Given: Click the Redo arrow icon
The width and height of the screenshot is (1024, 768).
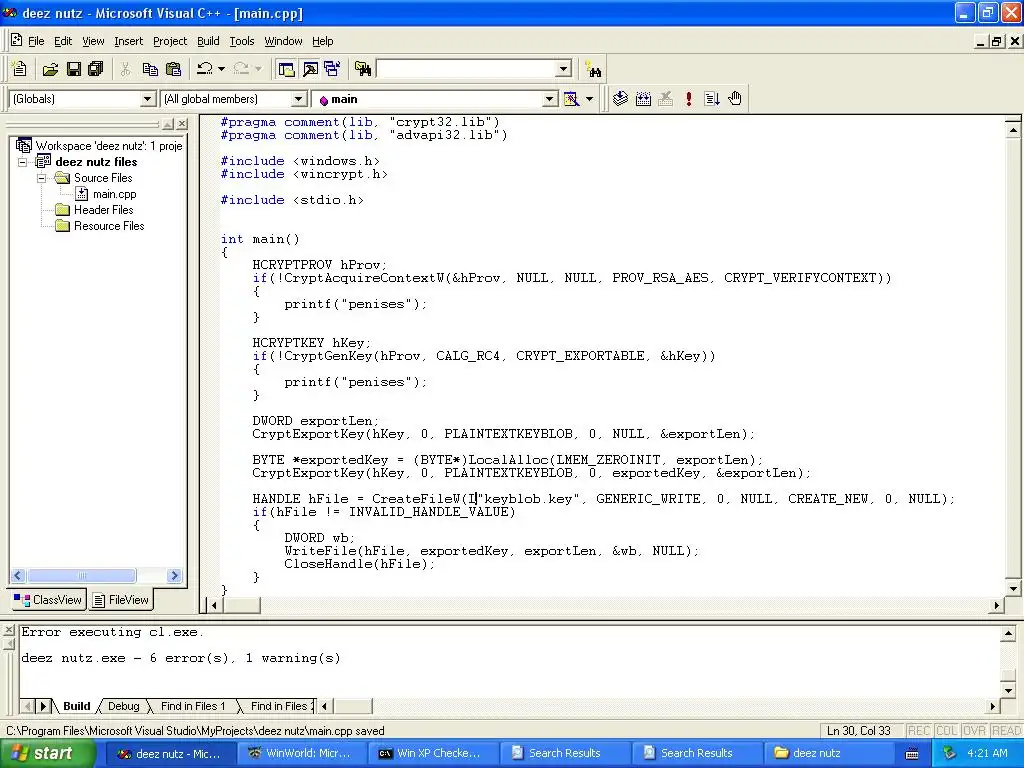Looking at the screenshot, I should pyautogui.click(x=241, y=69).
